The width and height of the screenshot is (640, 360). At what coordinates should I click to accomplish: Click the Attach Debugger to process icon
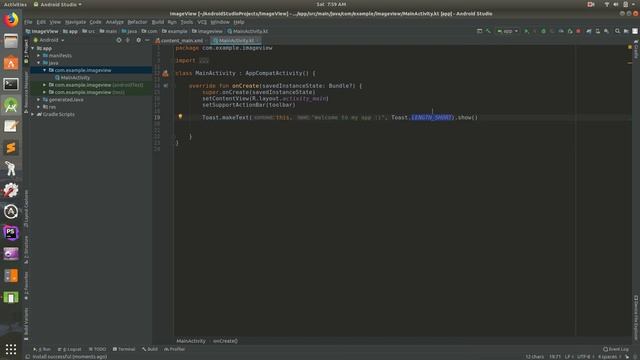pos(570,31)
